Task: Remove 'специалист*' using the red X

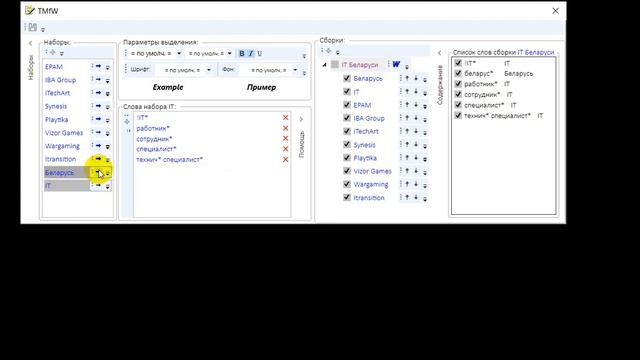Action: click(285, 149)
